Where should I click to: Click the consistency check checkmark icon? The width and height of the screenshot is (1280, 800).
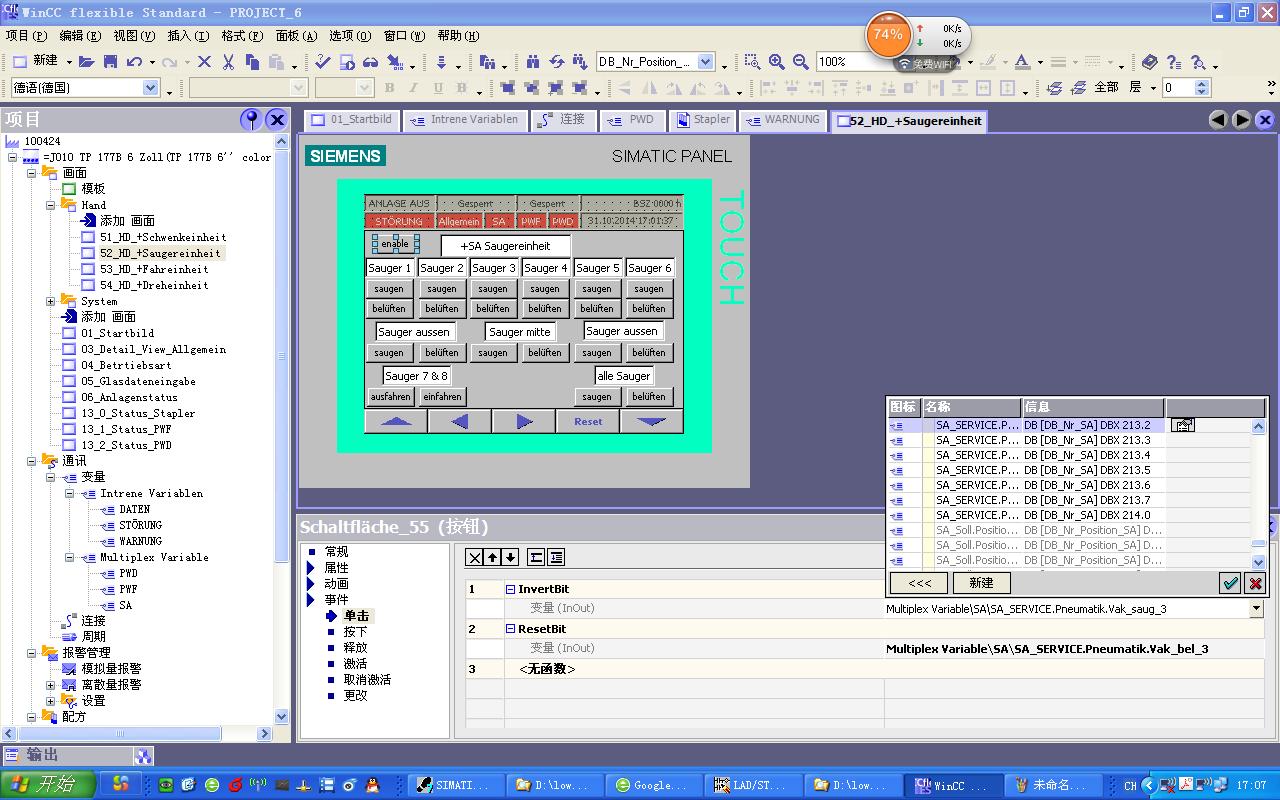point(322,62)
